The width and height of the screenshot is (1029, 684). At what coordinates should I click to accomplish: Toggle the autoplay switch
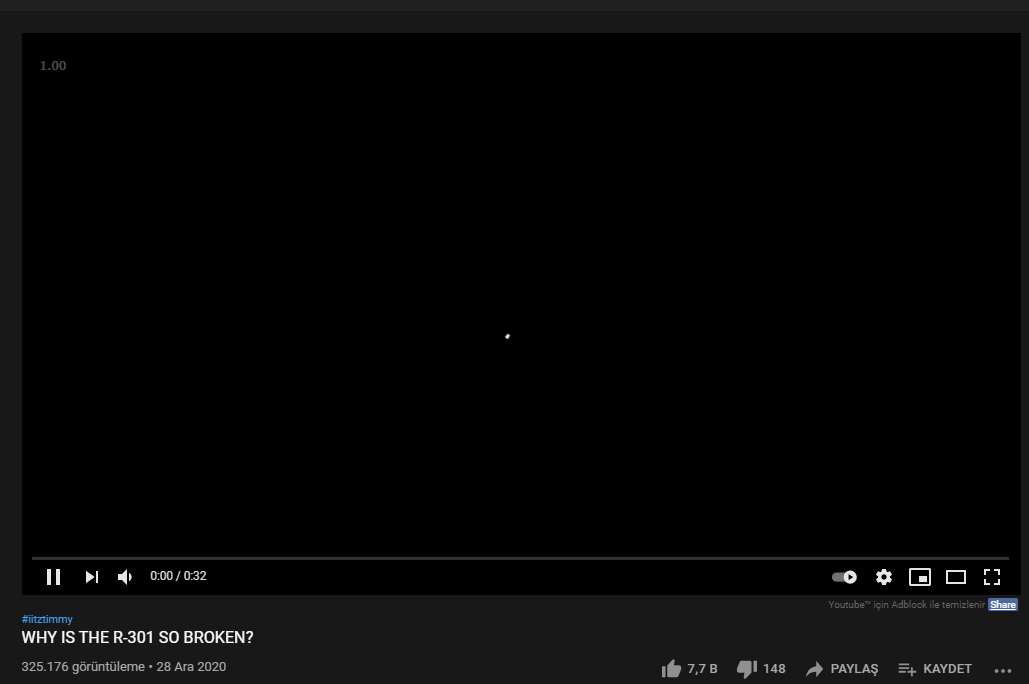(843, 576)
